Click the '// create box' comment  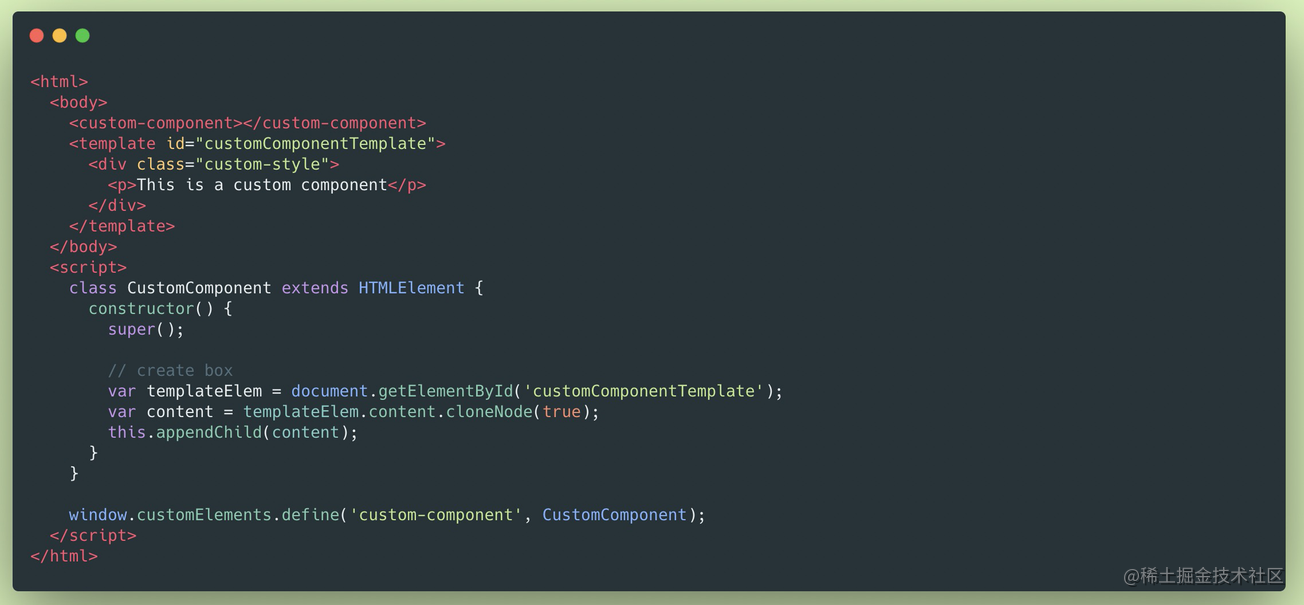(170, 371)
